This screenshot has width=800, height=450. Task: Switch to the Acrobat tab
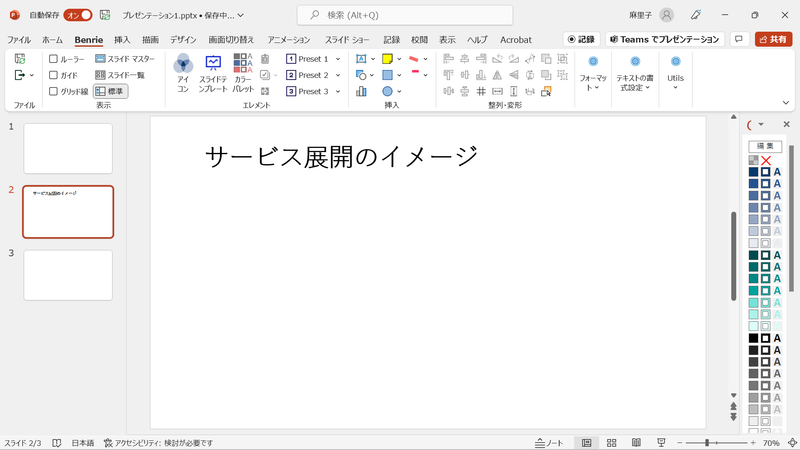(516, 40)
